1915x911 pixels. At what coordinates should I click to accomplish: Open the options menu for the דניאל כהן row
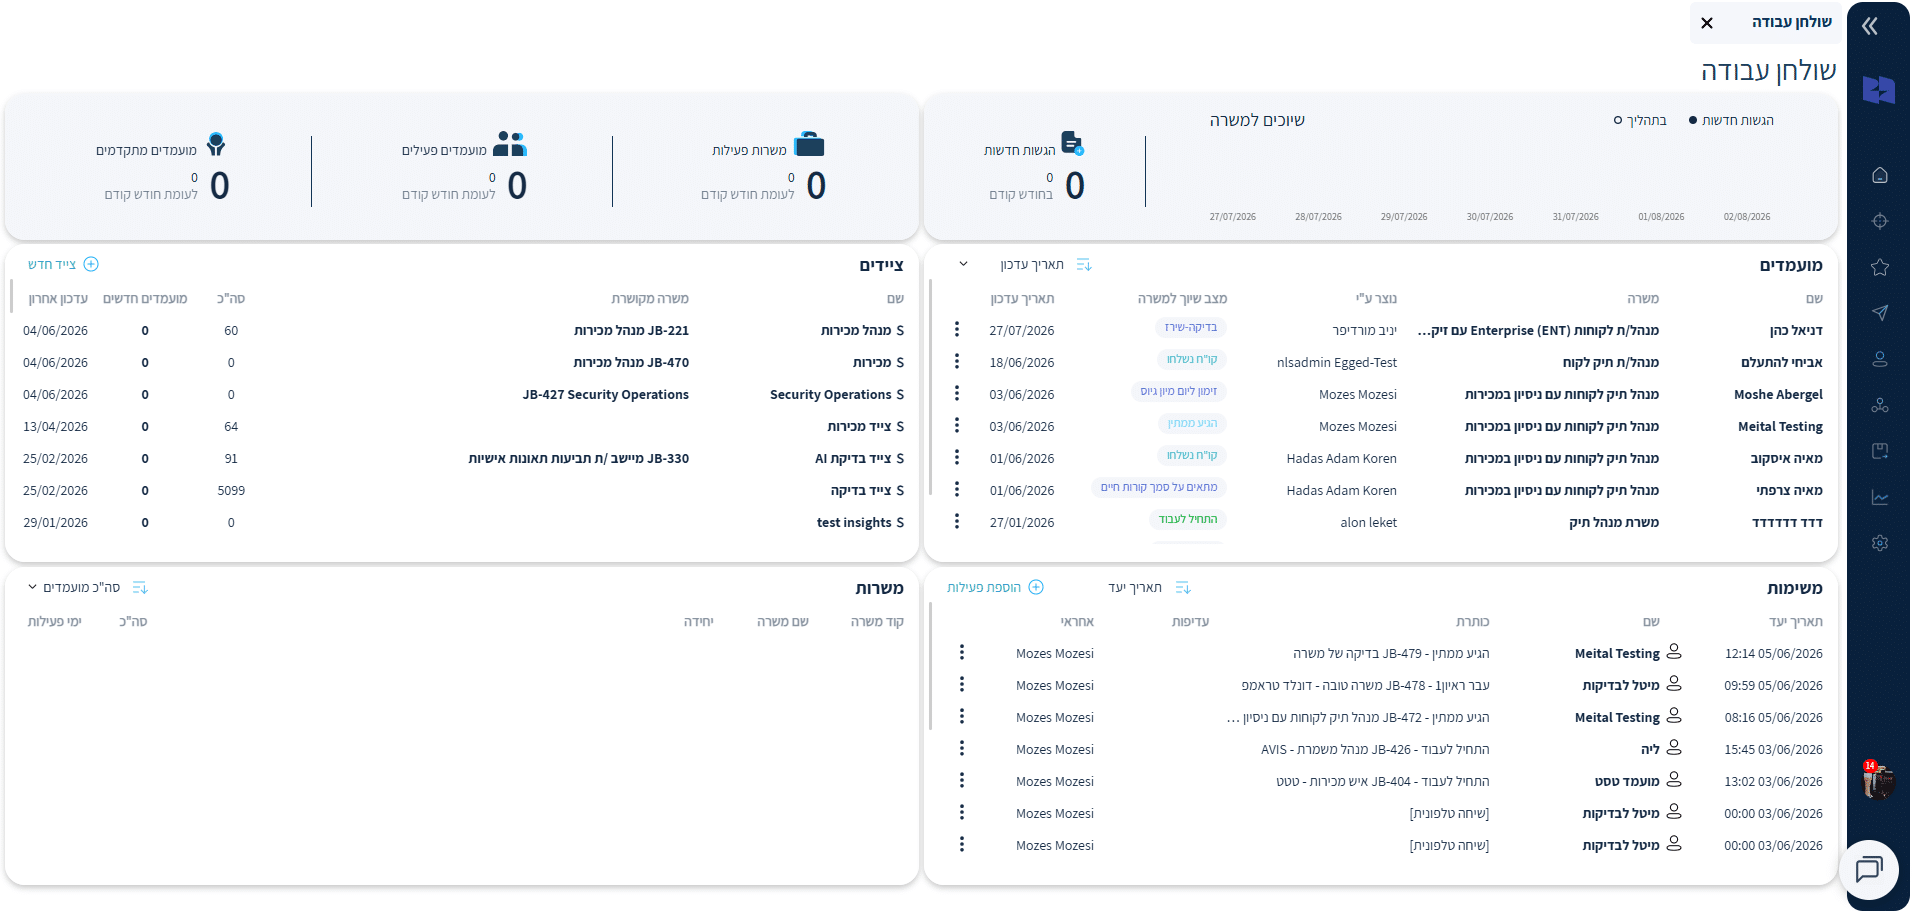pos(957,329)
